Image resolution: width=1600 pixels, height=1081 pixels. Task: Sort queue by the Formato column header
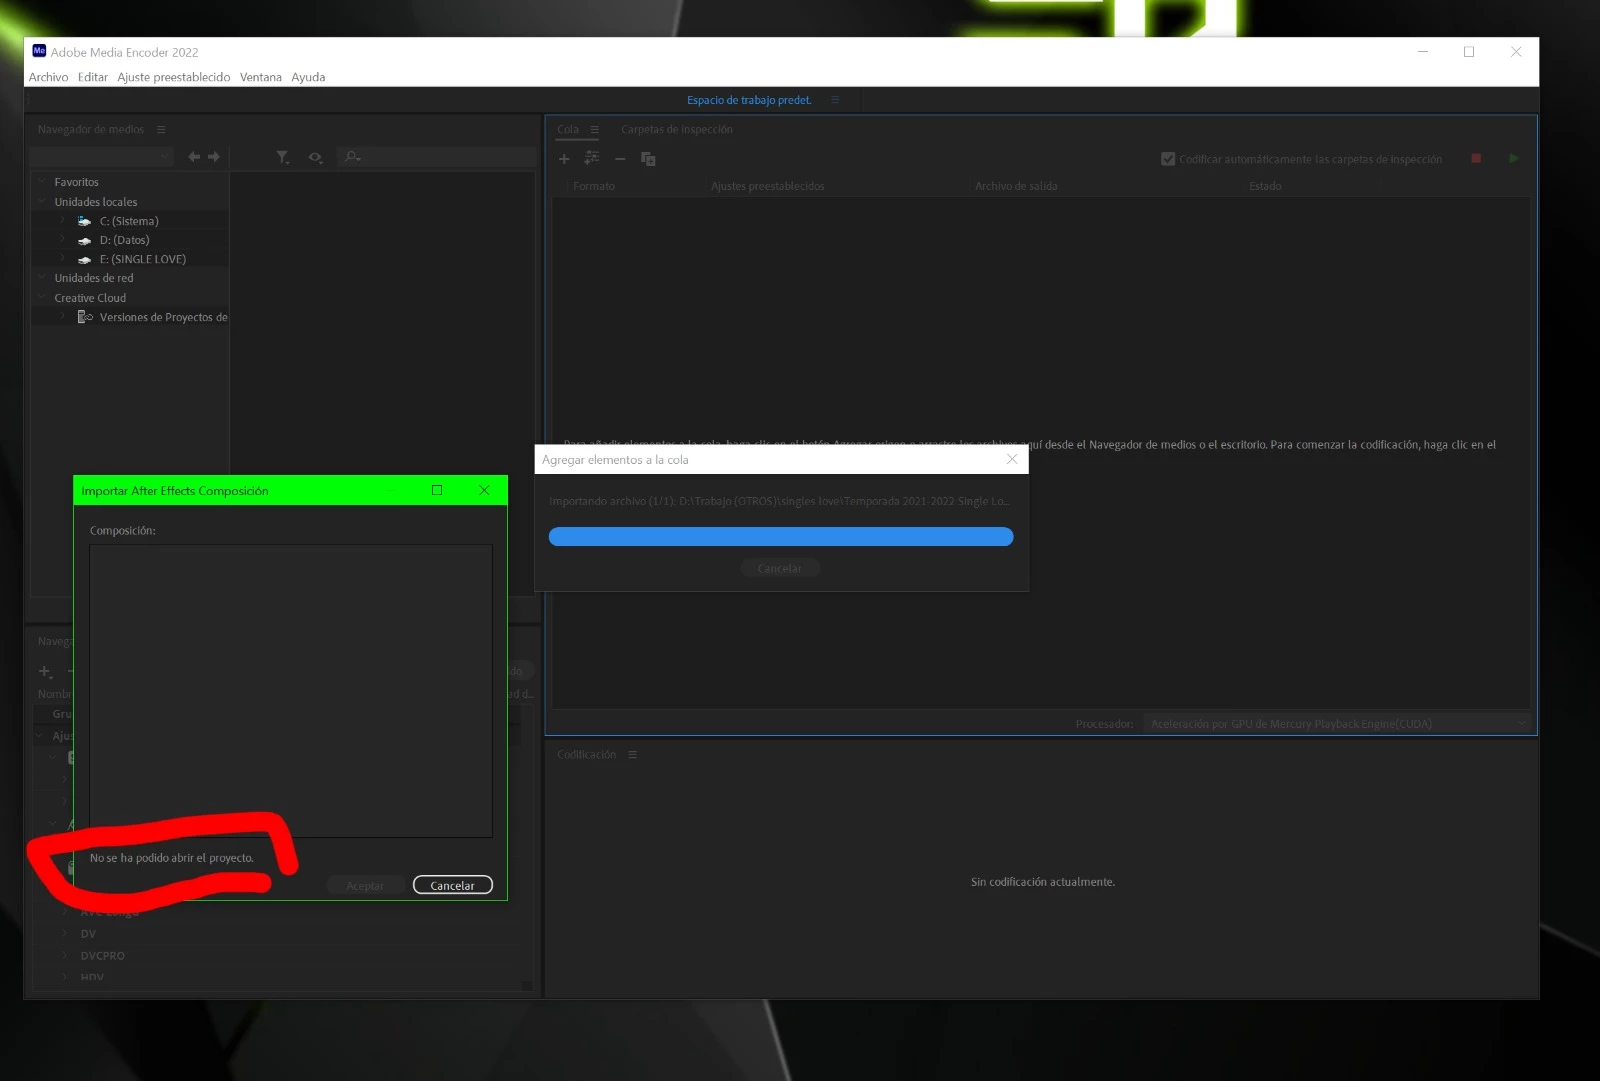click(x=594, y=186)
